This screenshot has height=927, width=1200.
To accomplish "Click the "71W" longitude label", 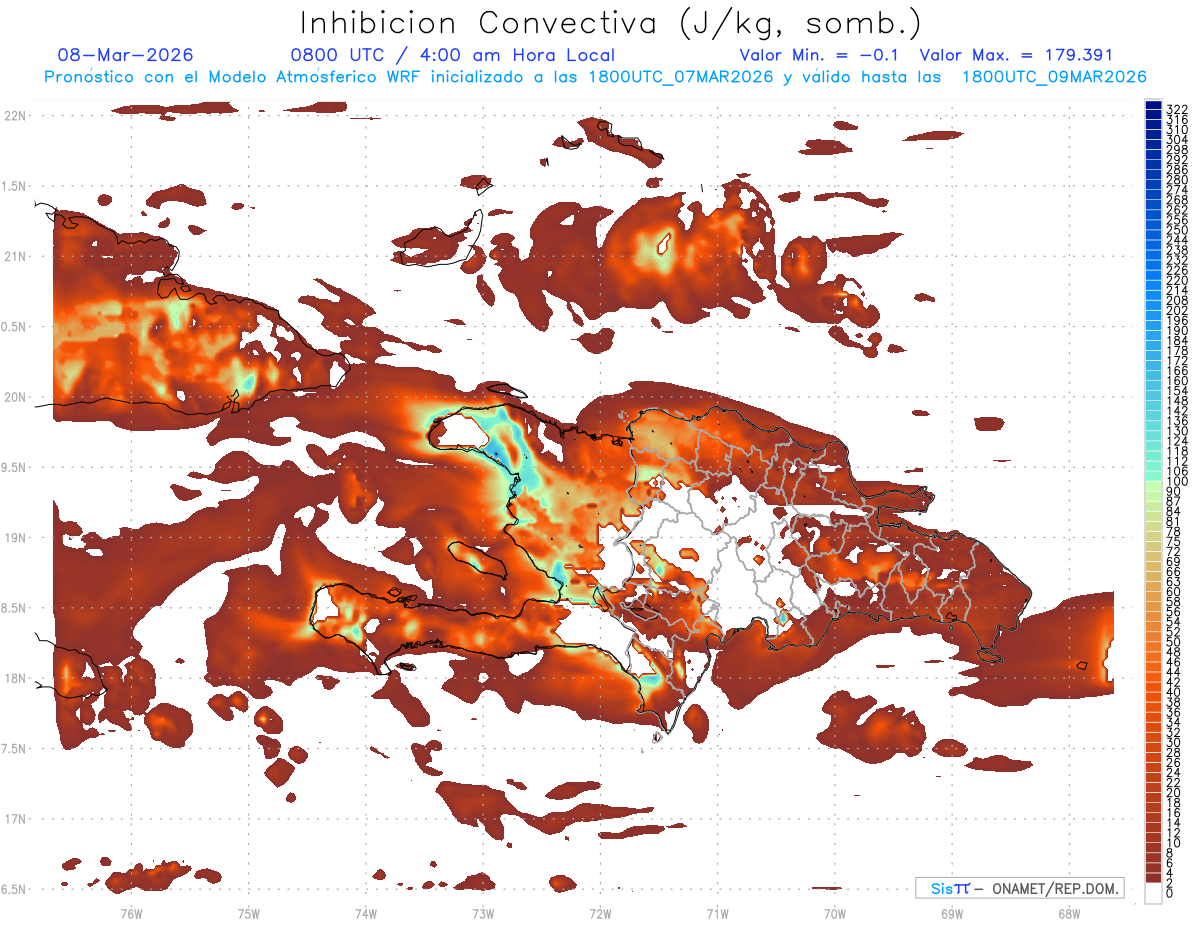I will tap(717, 913).
